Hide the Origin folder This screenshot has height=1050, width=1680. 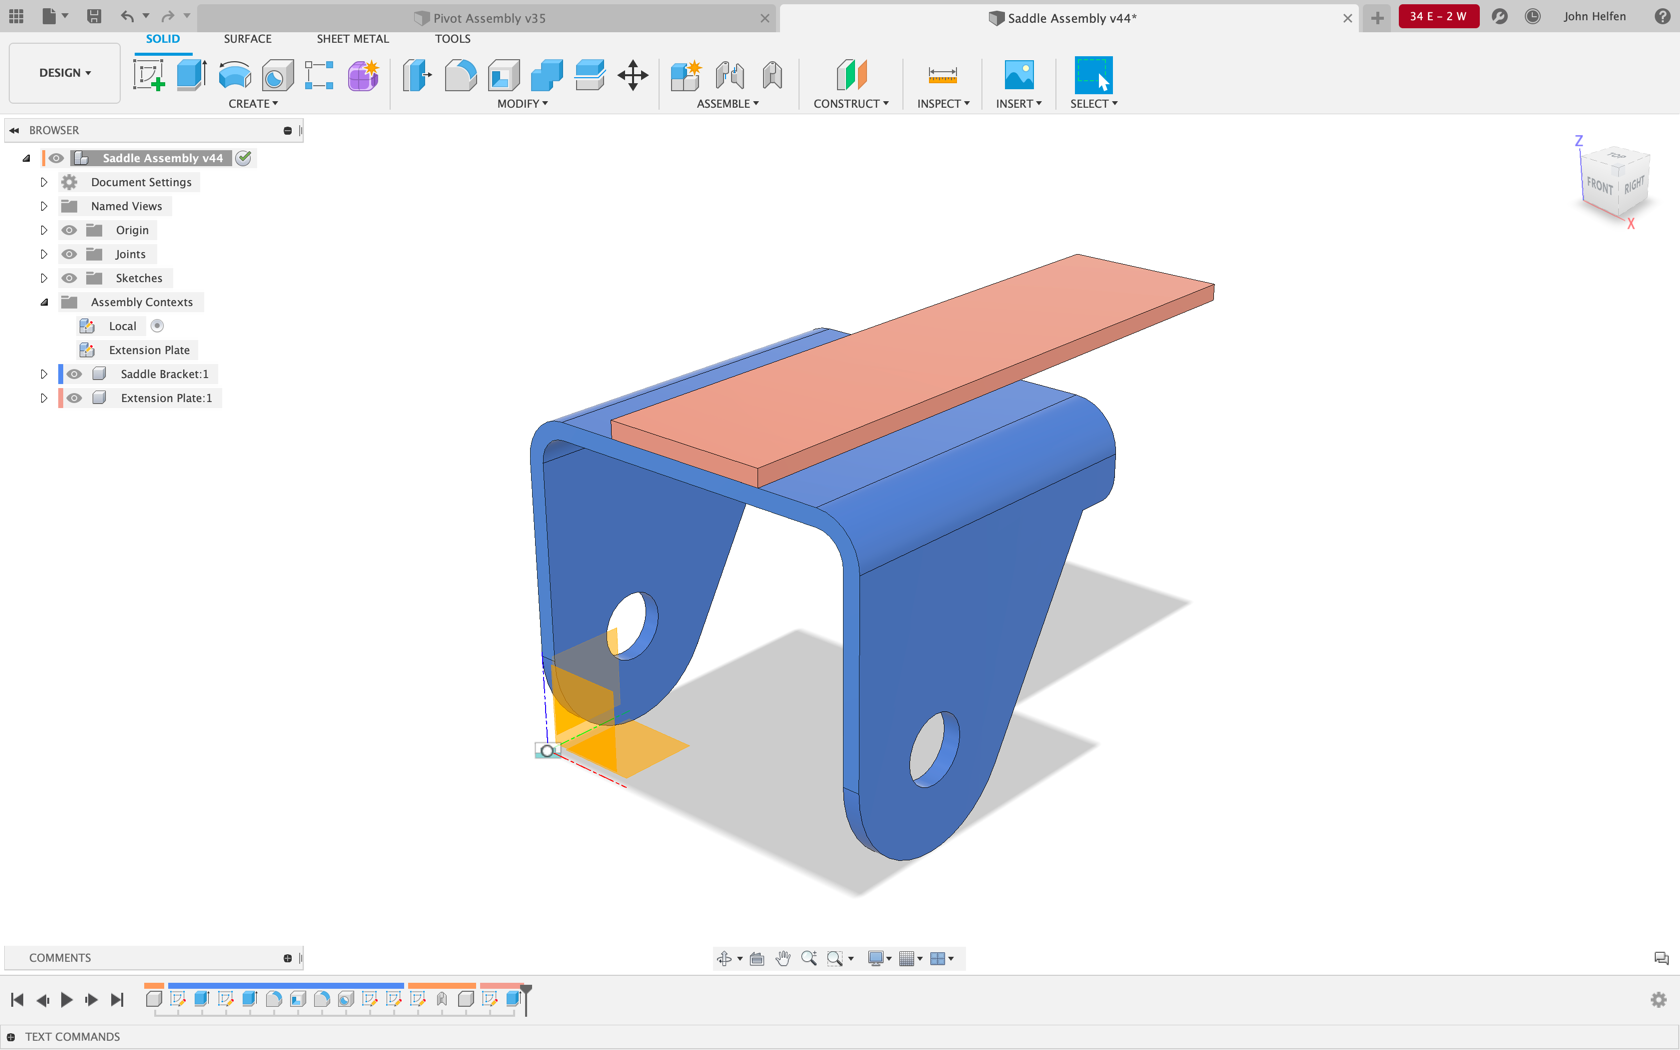(x=68, y=229)
